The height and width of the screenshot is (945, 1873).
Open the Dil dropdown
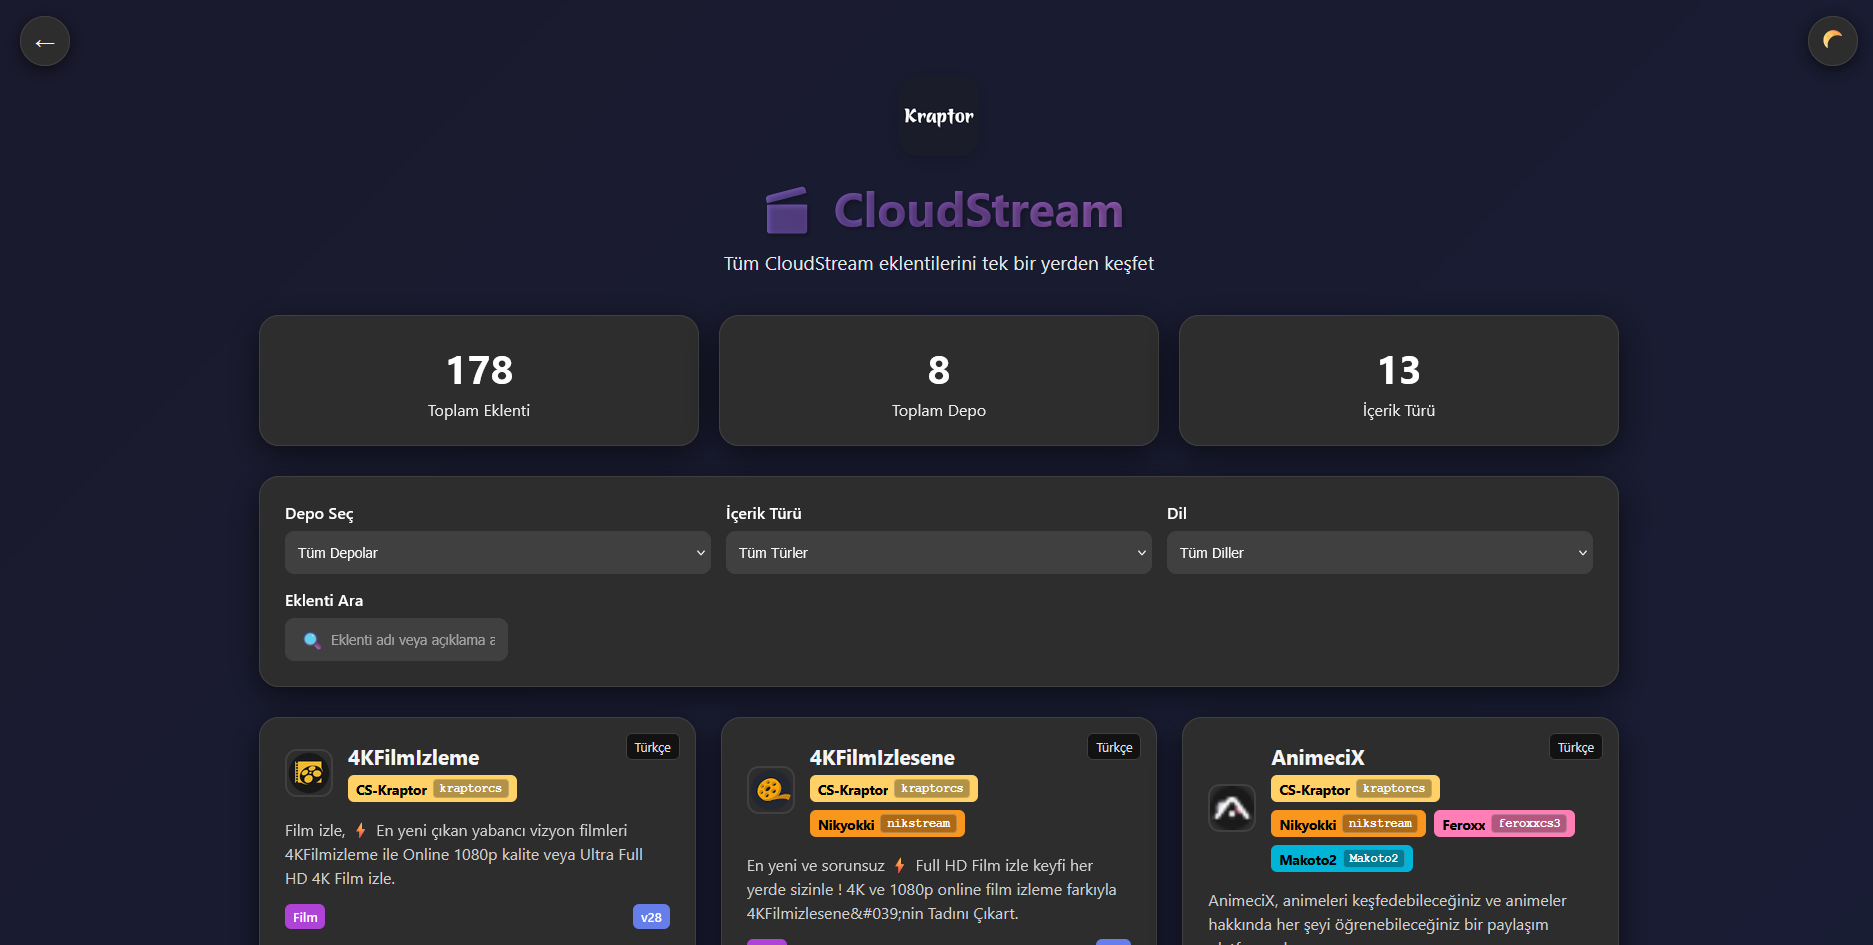coord(1379,553)
